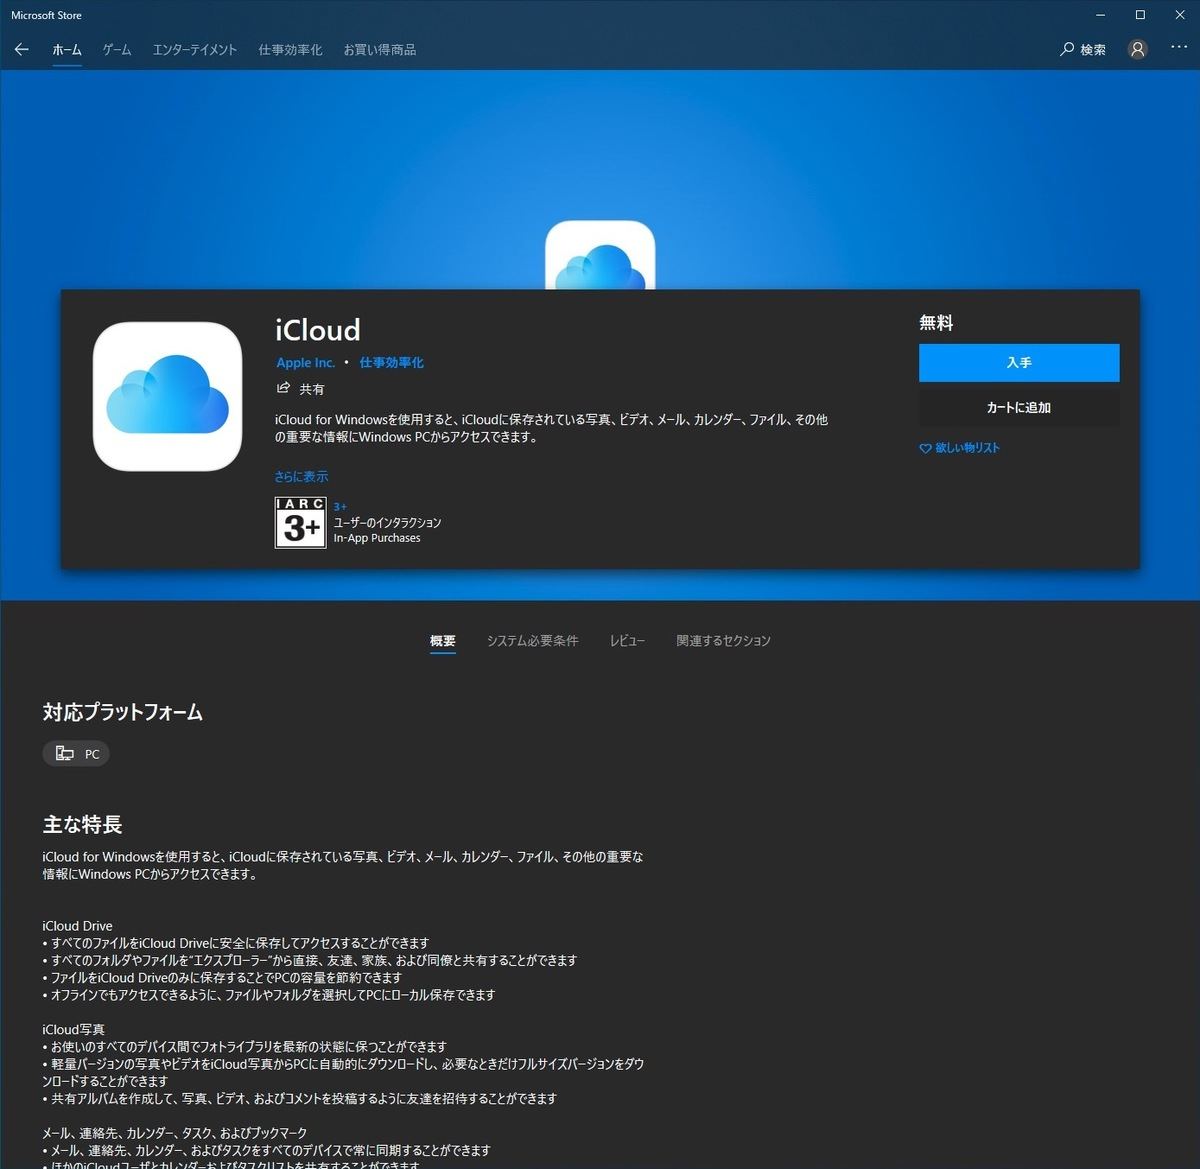Jump to 関連するセクション tab
The height and width of the screenshot is (1169, 1200).
[723, 640]
